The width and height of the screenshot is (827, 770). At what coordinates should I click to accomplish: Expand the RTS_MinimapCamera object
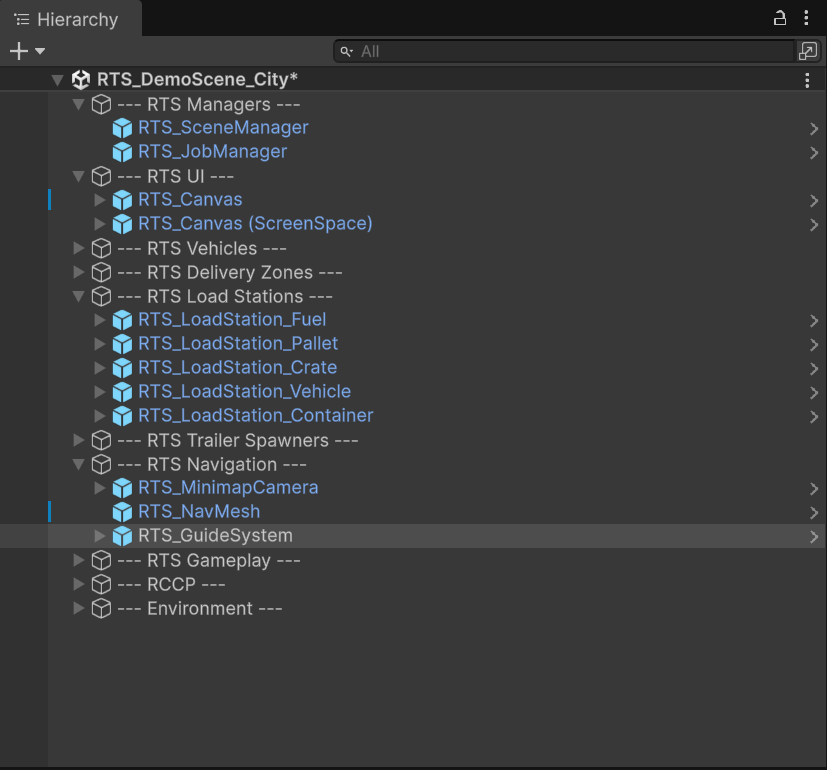coord(100,488)
